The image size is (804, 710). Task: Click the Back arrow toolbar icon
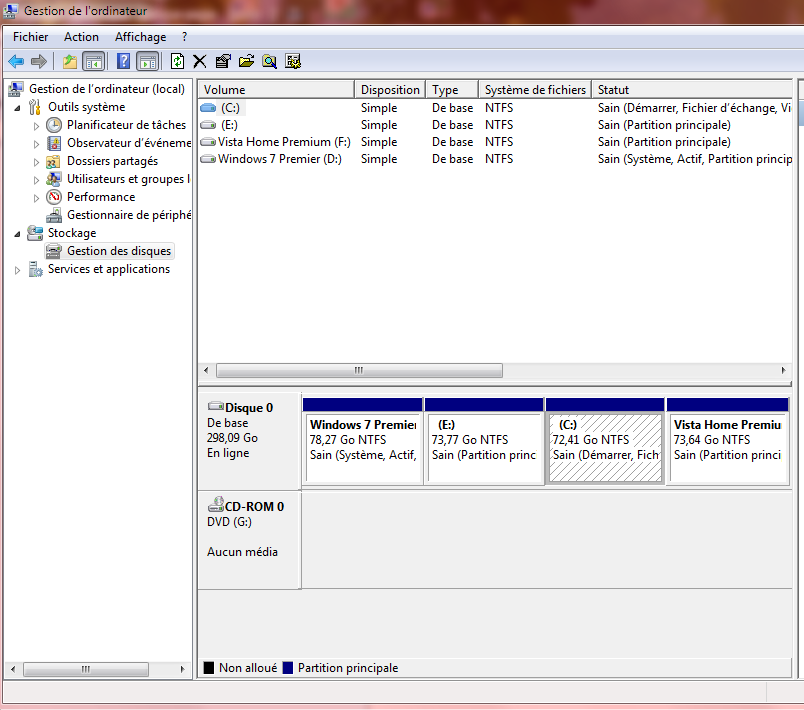coord(16,62)
